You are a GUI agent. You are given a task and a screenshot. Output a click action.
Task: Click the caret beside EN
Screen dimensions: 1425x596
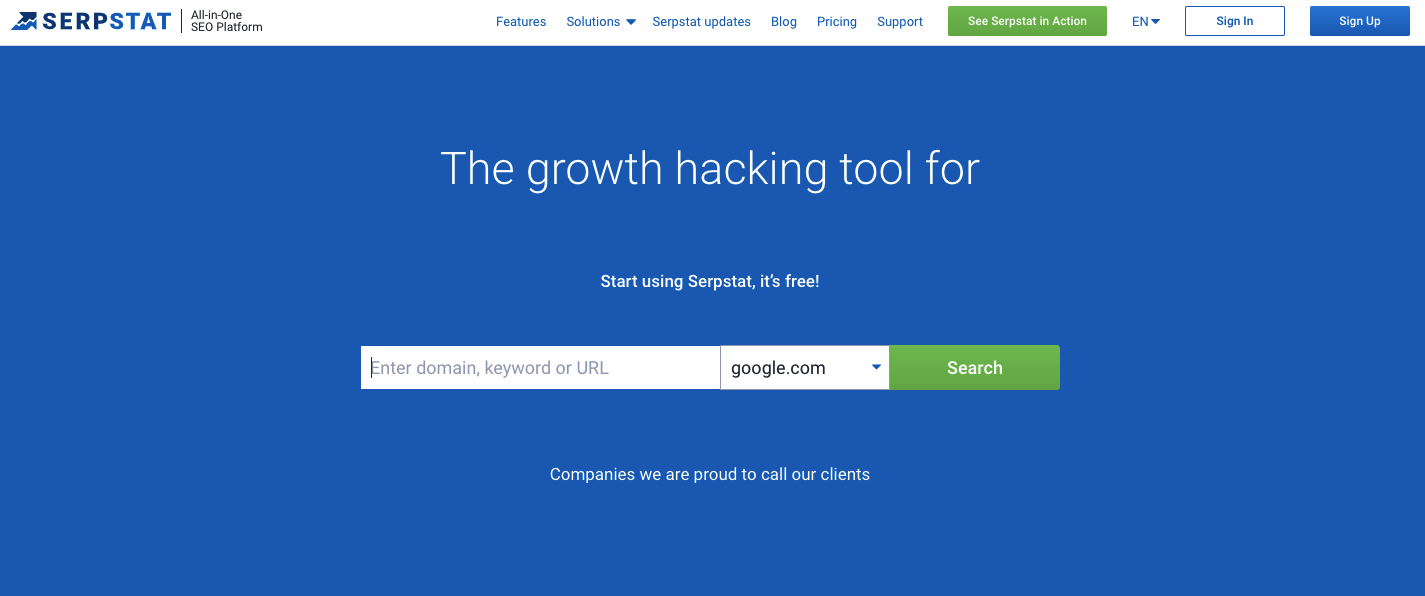(1156, 22)
